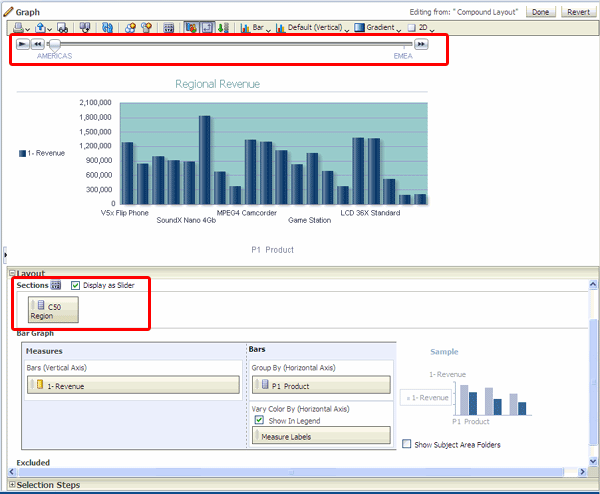
Task: Click the graph properties icon
Action: (168, 28)
